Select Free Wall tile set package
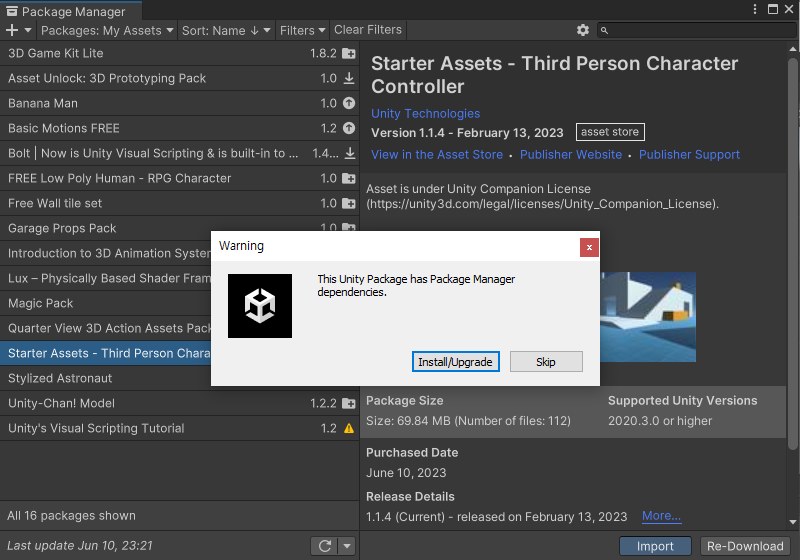 coord(179,203)
